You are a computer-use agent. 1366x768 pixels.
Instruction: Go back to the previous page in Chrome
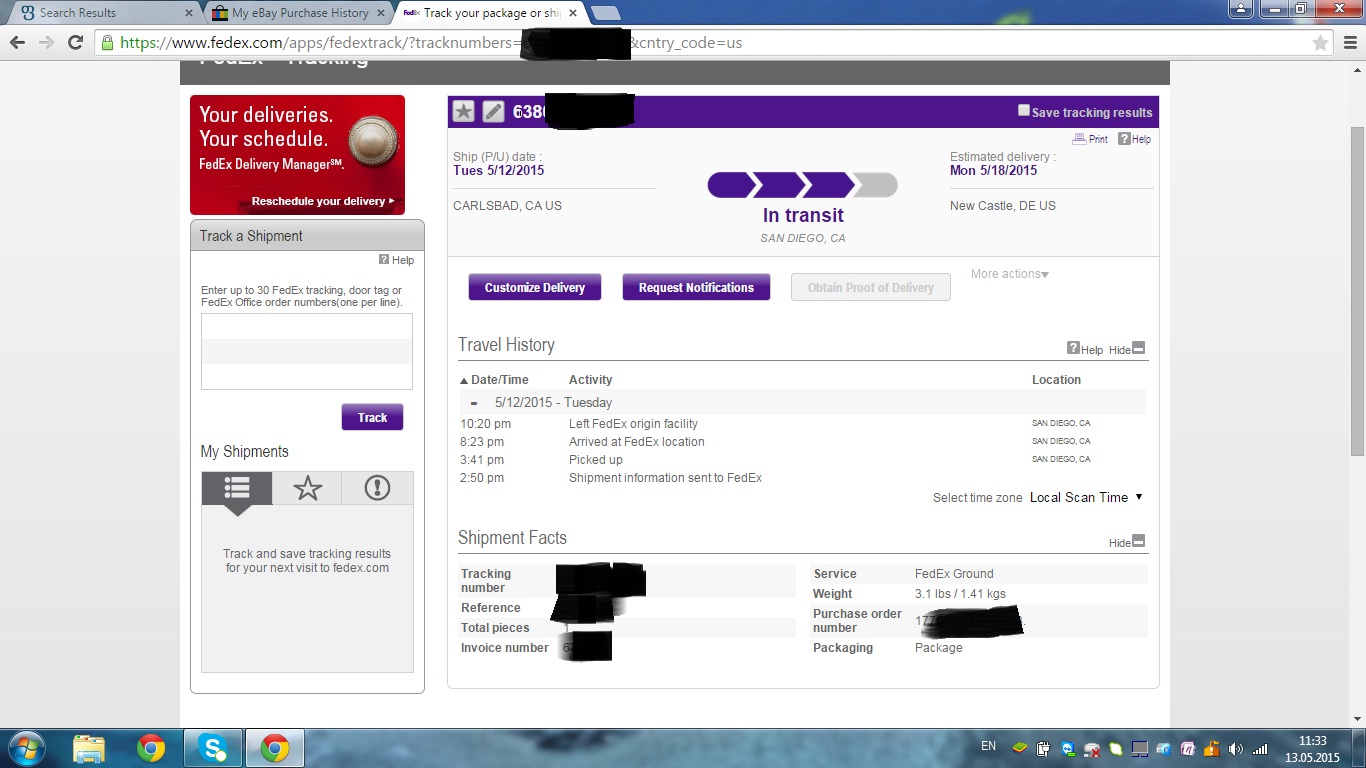18,43
